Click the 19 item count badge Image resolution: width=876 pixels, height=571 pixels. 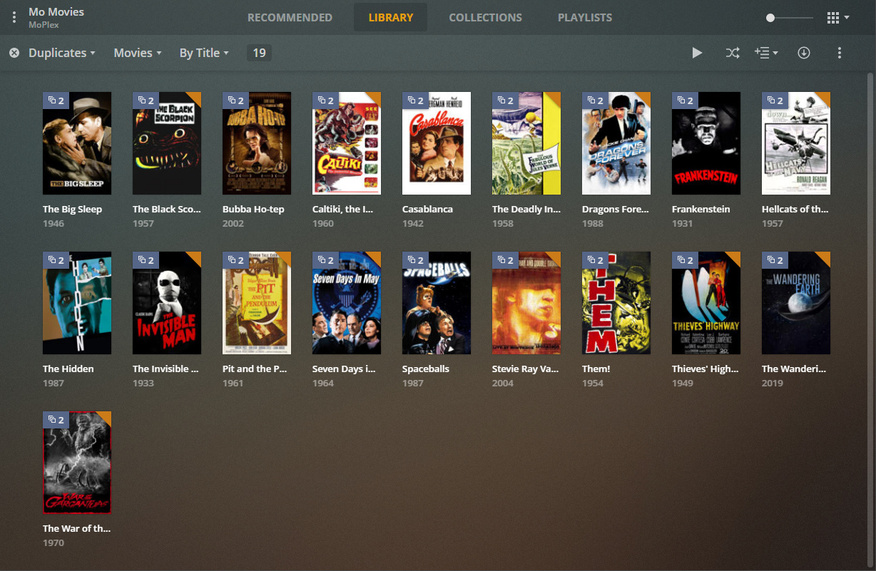pos(259,53)
